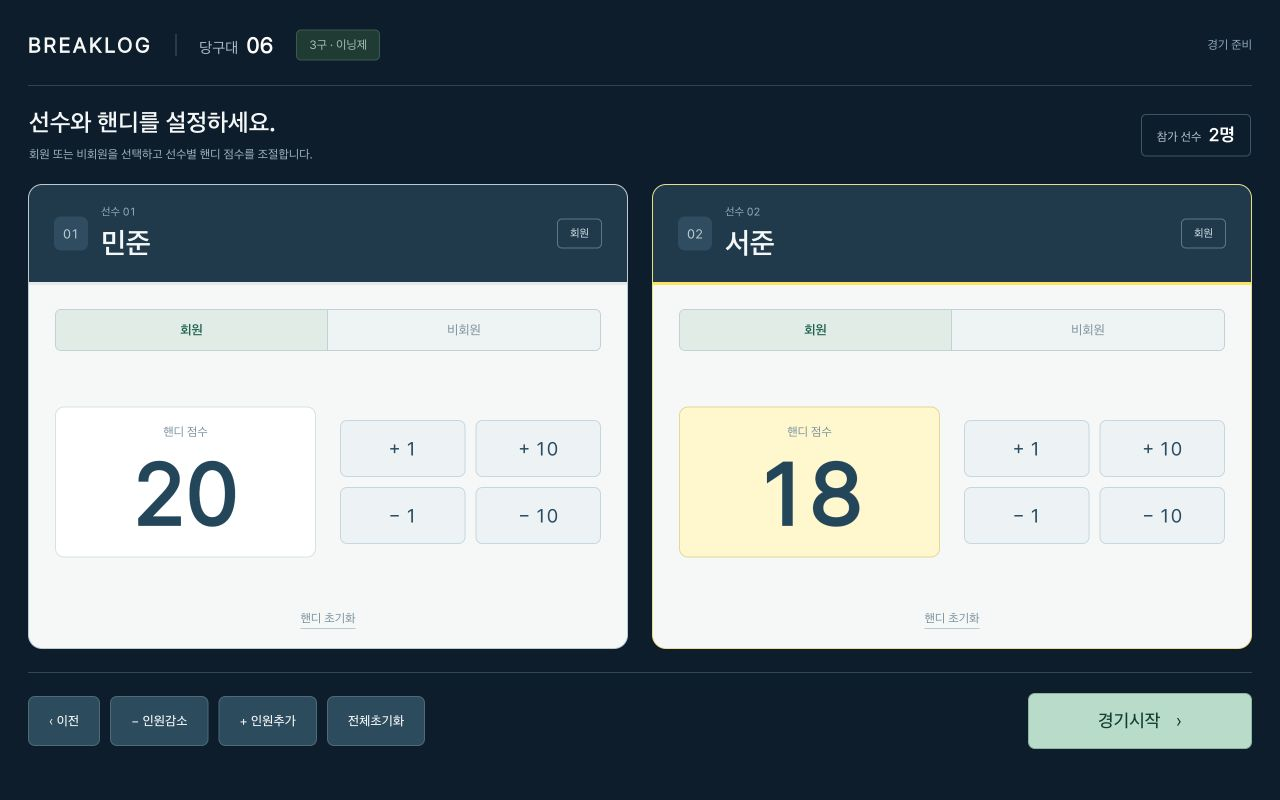Viewport: 1280px width, 800px height.
Task: Add 10 to 민준's handicap score
Action: pyautogui.click(x=538, y=449)
